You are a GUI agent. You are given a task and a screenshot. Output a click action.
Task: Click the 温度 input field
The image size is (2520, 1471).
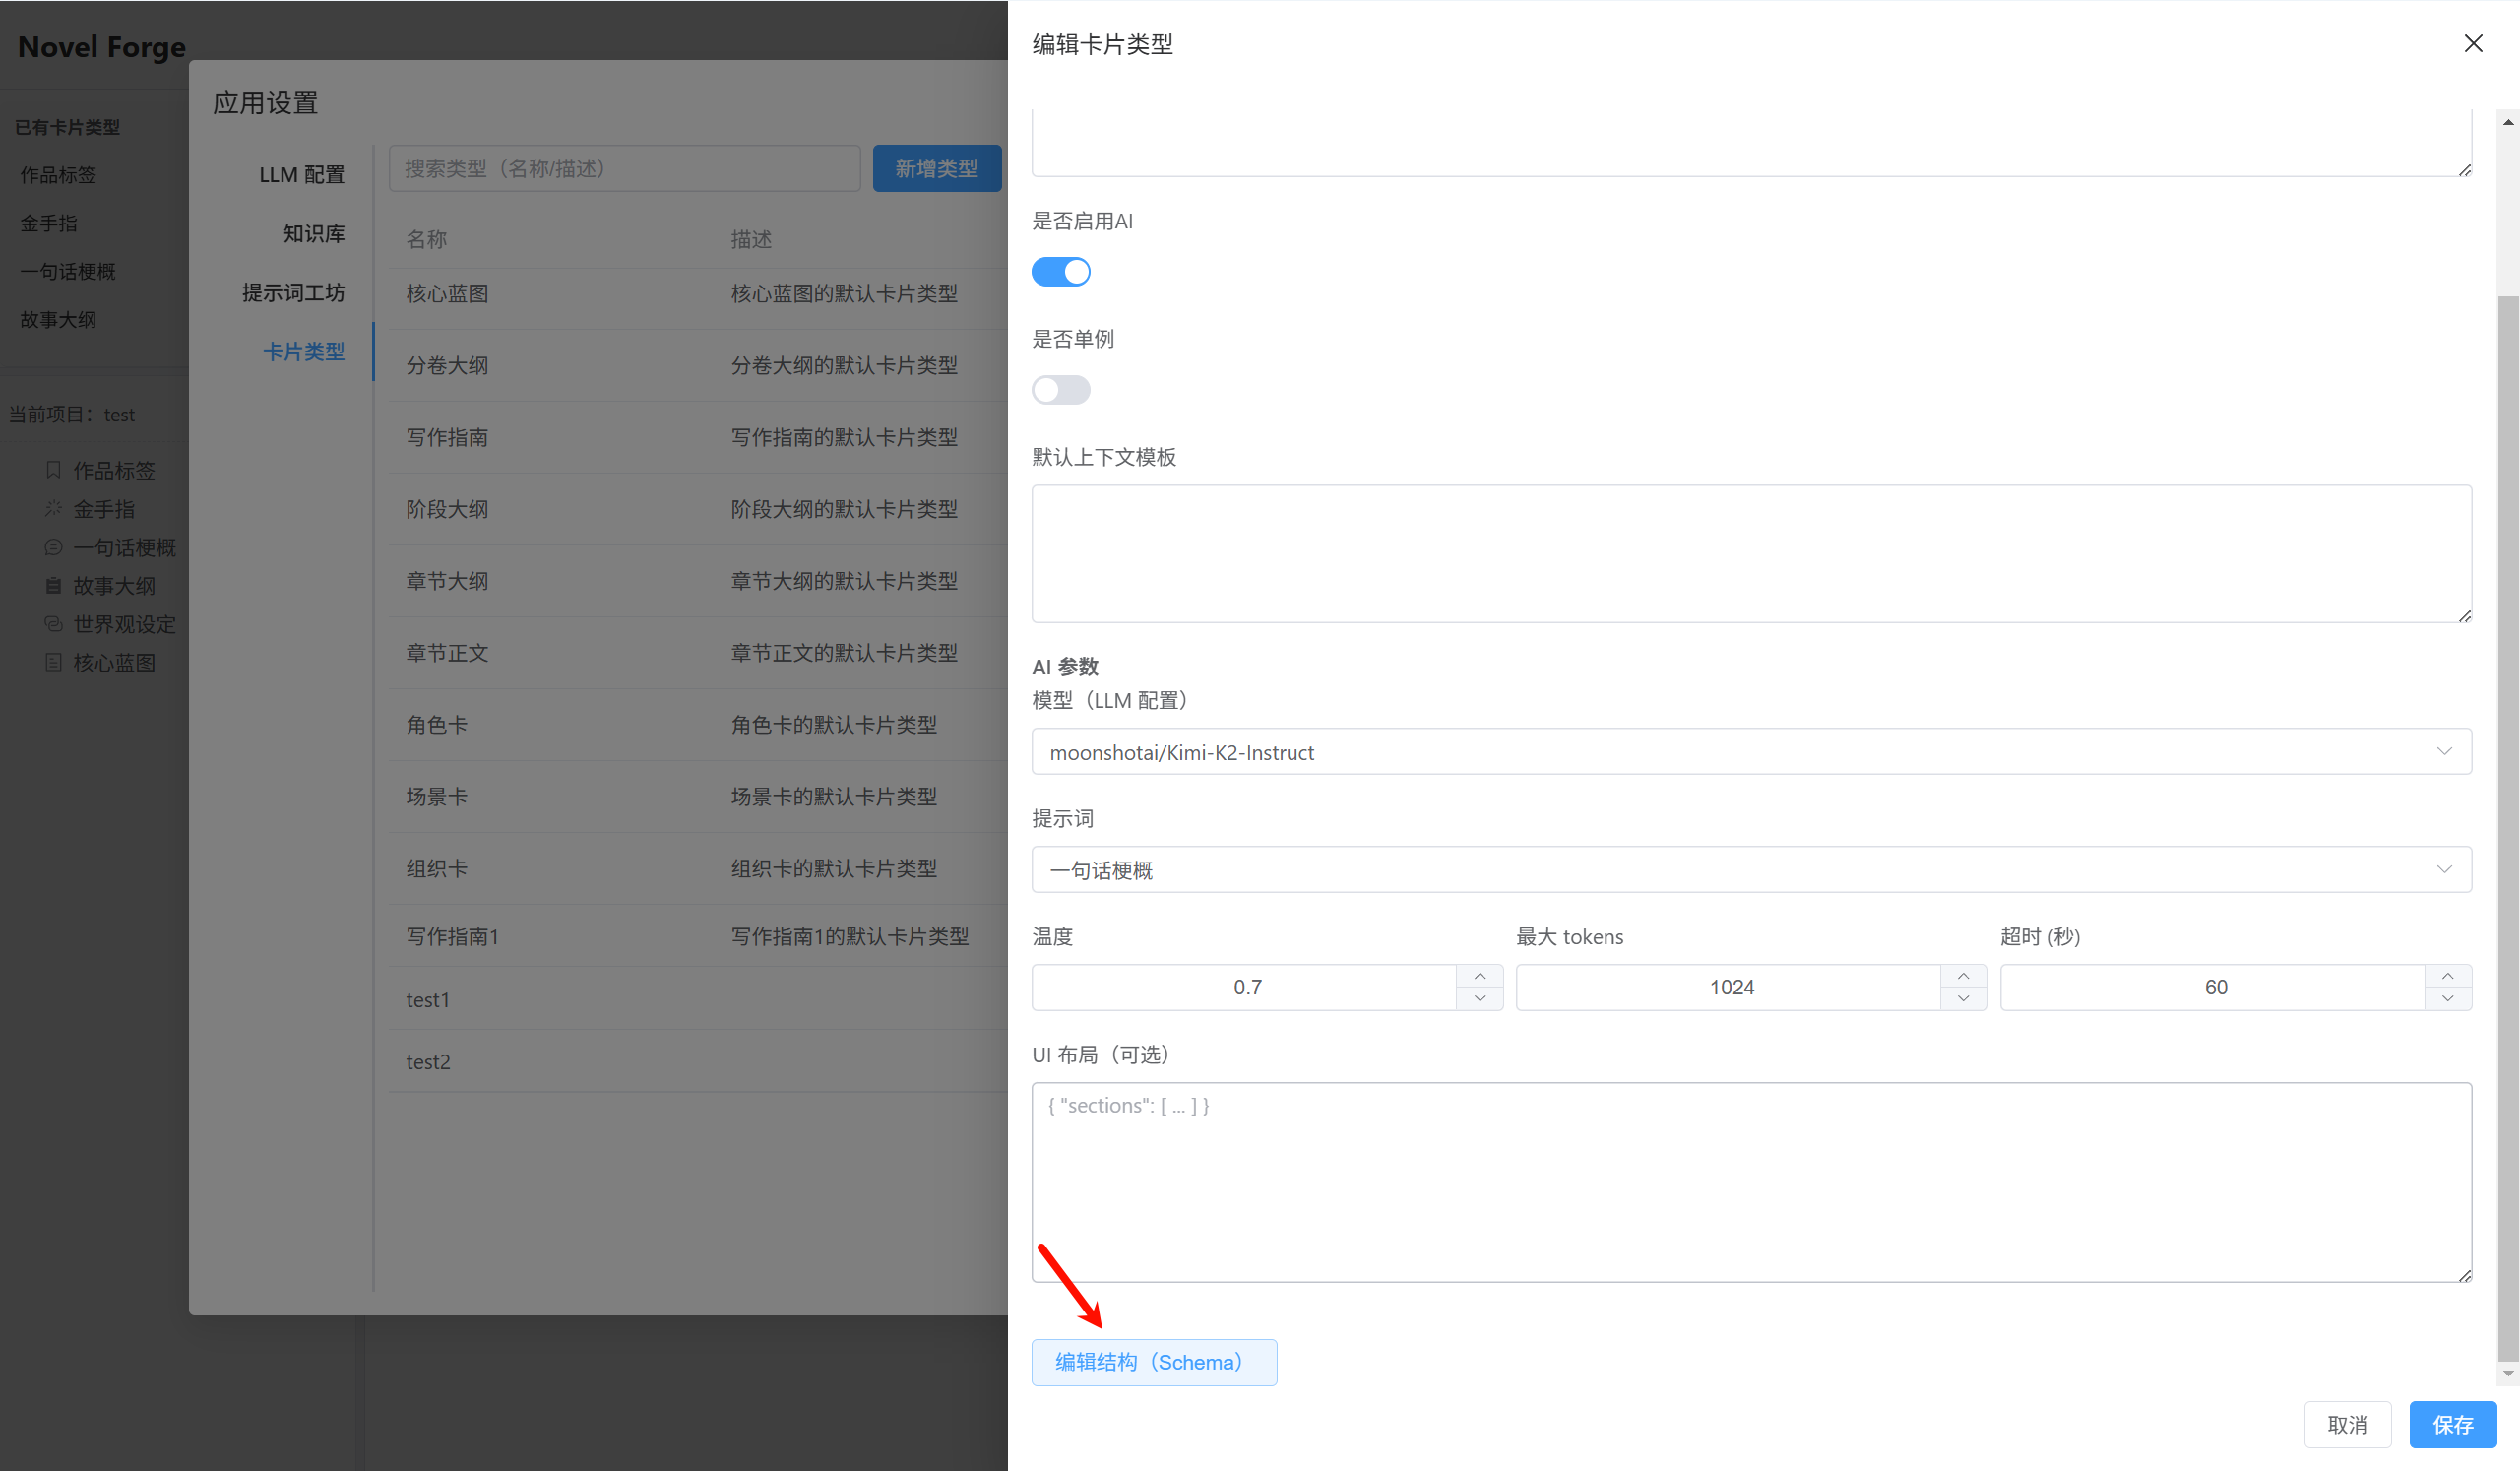tap(1245, 988)
